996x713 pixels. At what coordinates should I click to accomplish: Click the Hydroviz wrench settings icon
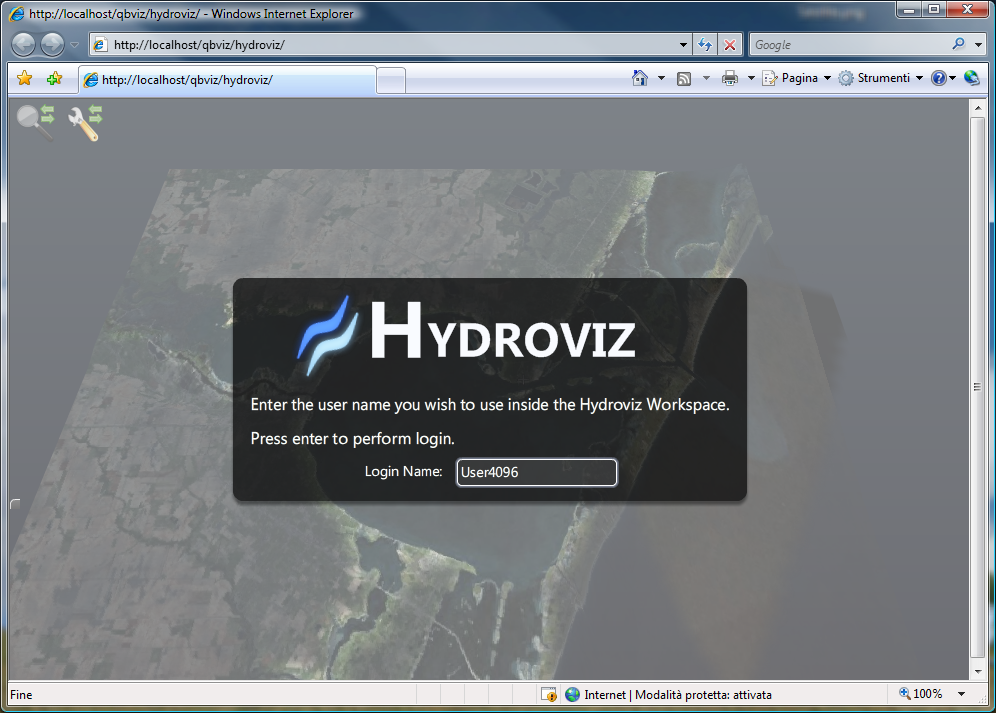click(85, 122)
